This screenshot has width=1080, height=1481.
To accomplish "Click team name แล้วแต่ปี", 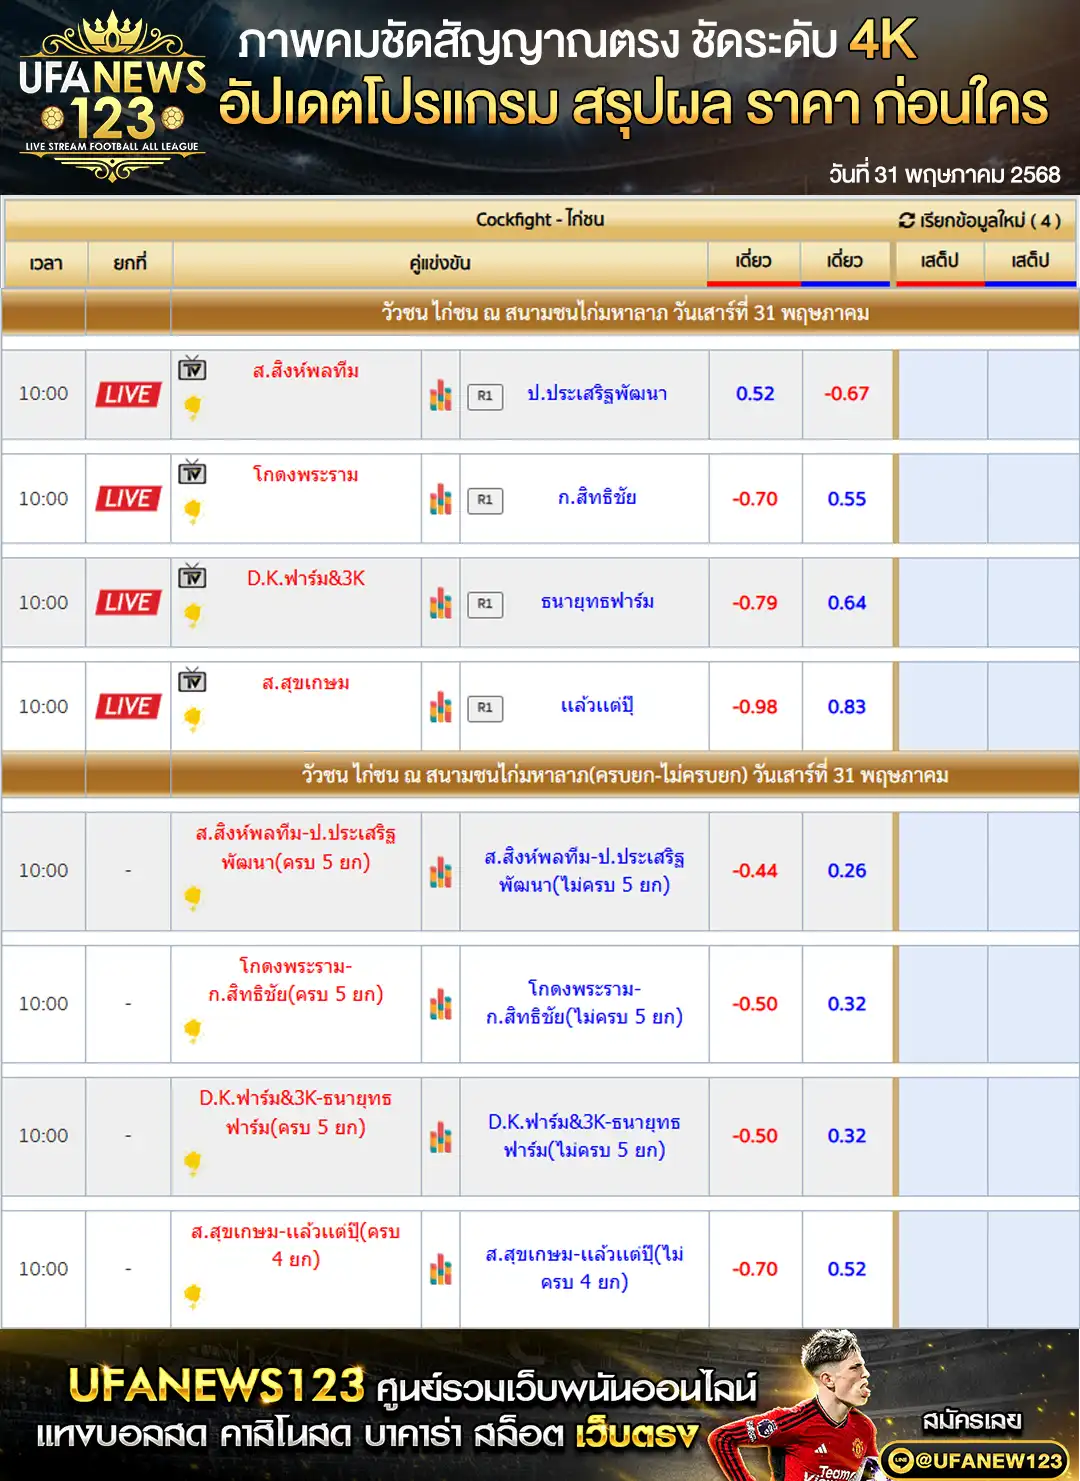I will point(597,706).
